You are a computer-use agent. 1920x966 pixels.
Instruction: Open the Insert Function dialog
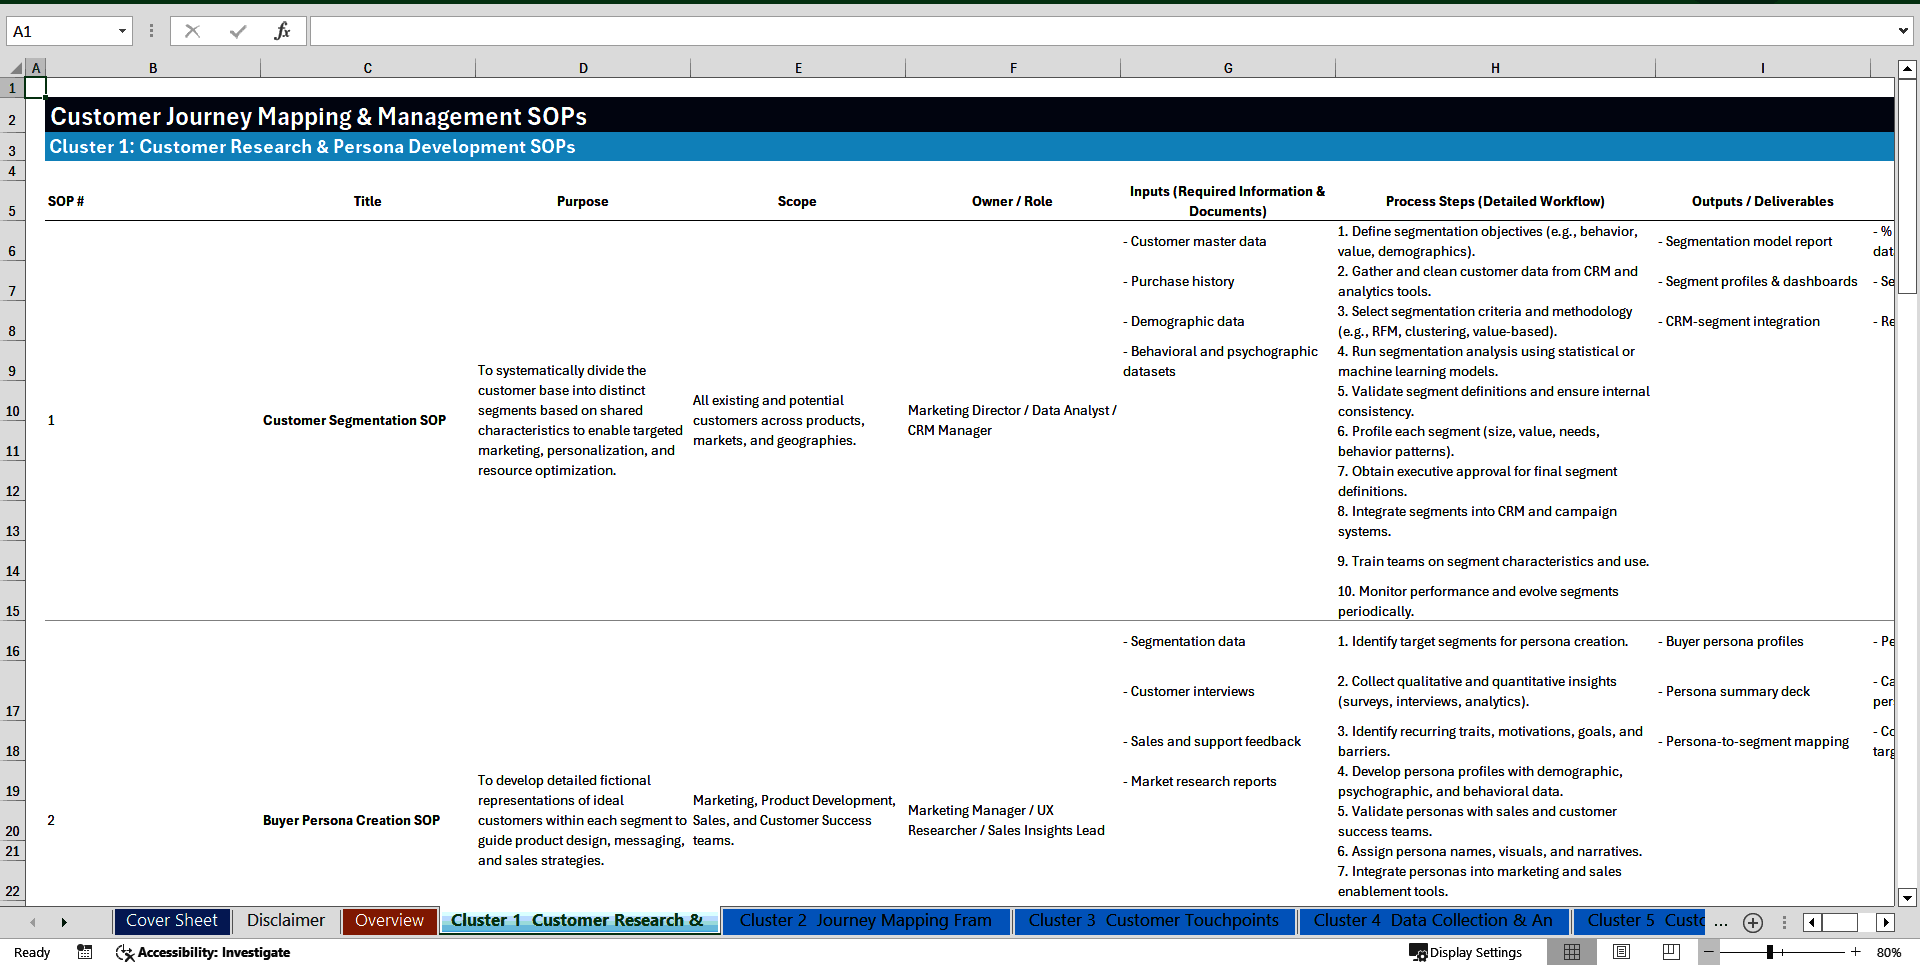[x=283, y=30]
